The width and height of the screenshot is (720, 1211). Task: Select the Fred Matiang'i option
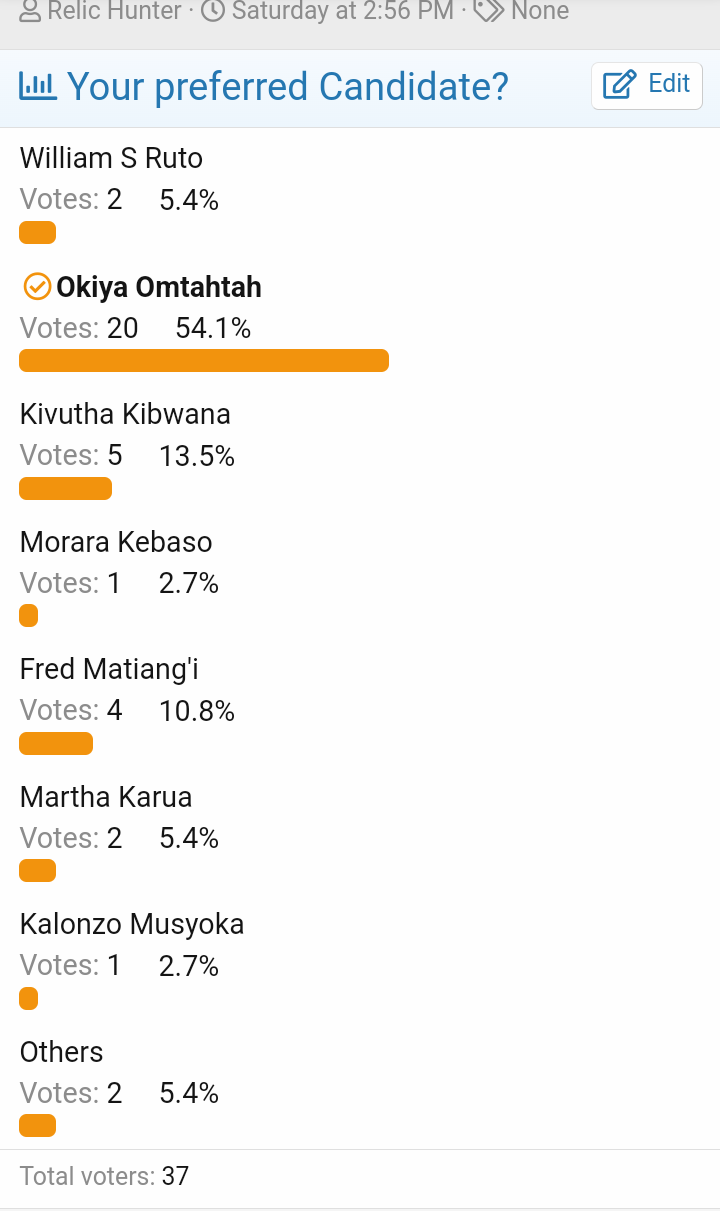coord(109,669)
